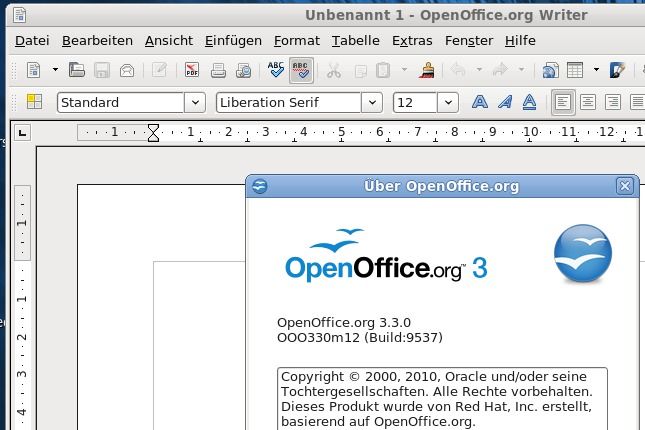Click the New document icon
The width and height of the screenshot is (645, 430).
coord(34,70)
